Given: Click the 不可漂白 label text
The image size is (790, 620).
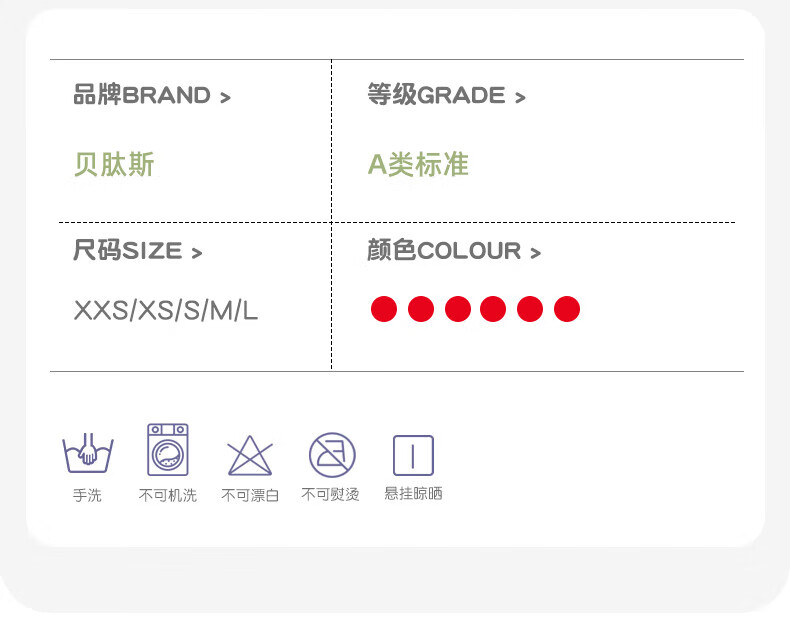Looking at the screenshot, I should click(x=250, y=495).
